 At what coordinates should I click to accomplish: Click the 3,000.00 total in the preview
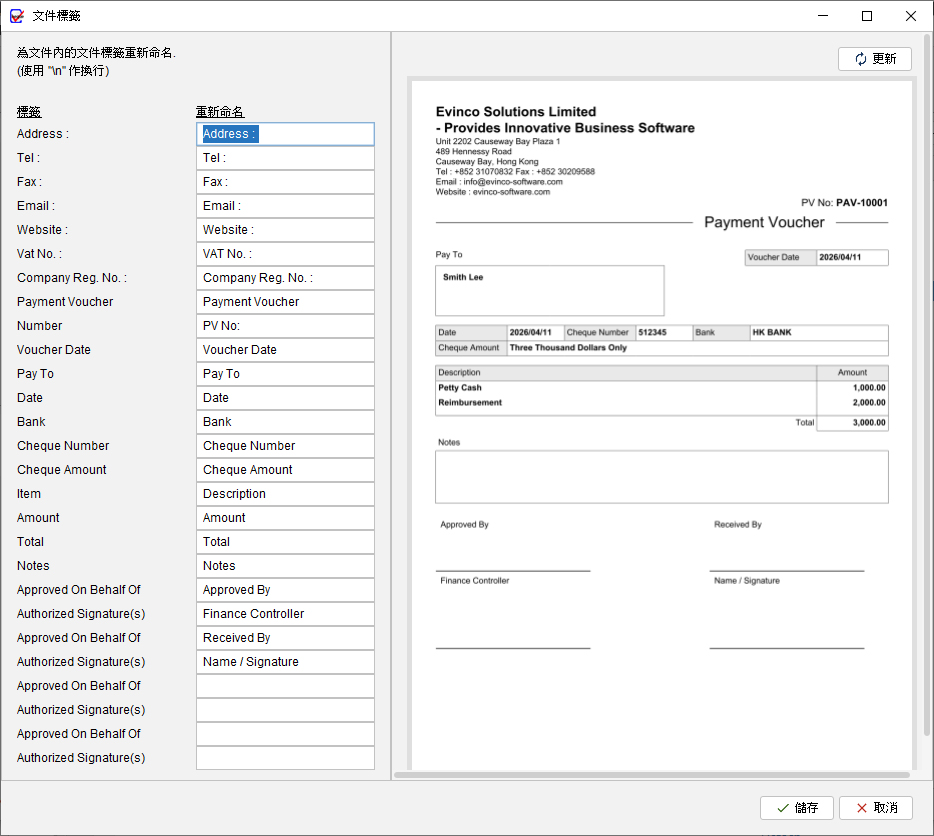[869, 422]
